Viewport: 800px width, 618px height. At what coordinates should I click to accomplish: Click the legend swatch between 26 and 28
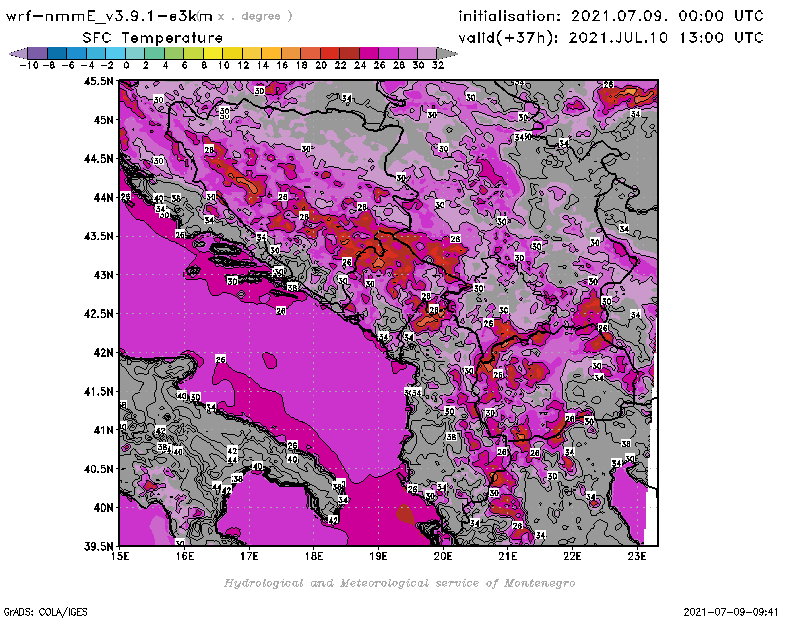point(388,53)
